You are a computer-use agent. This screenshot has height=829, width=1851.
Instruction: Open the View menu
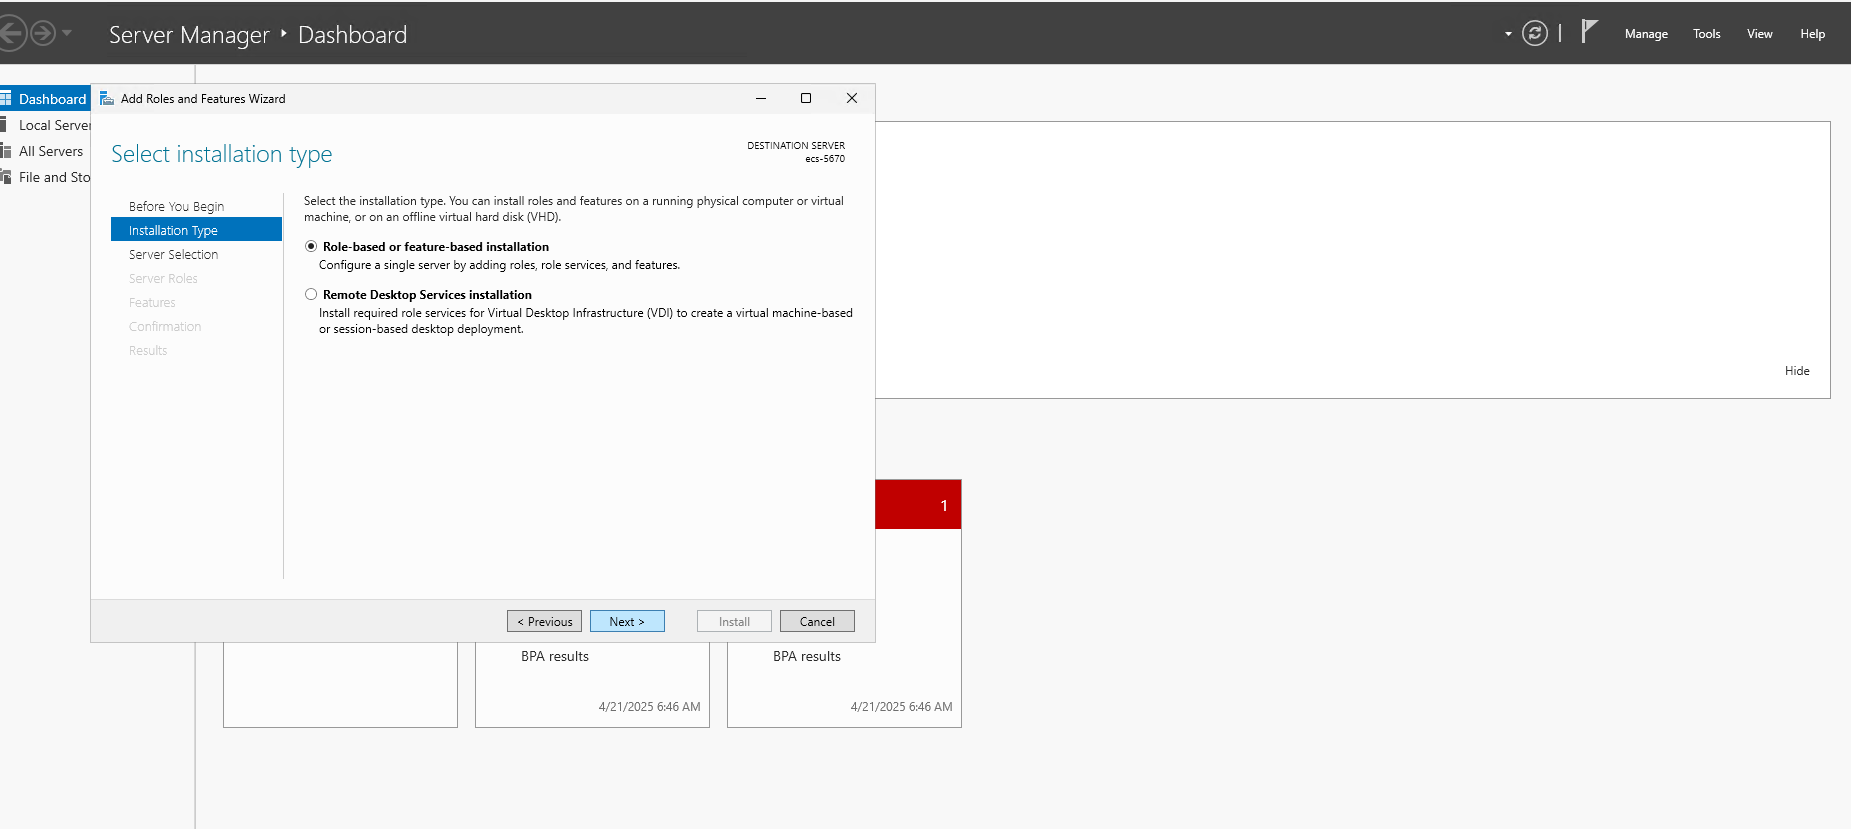point(1759,34)
